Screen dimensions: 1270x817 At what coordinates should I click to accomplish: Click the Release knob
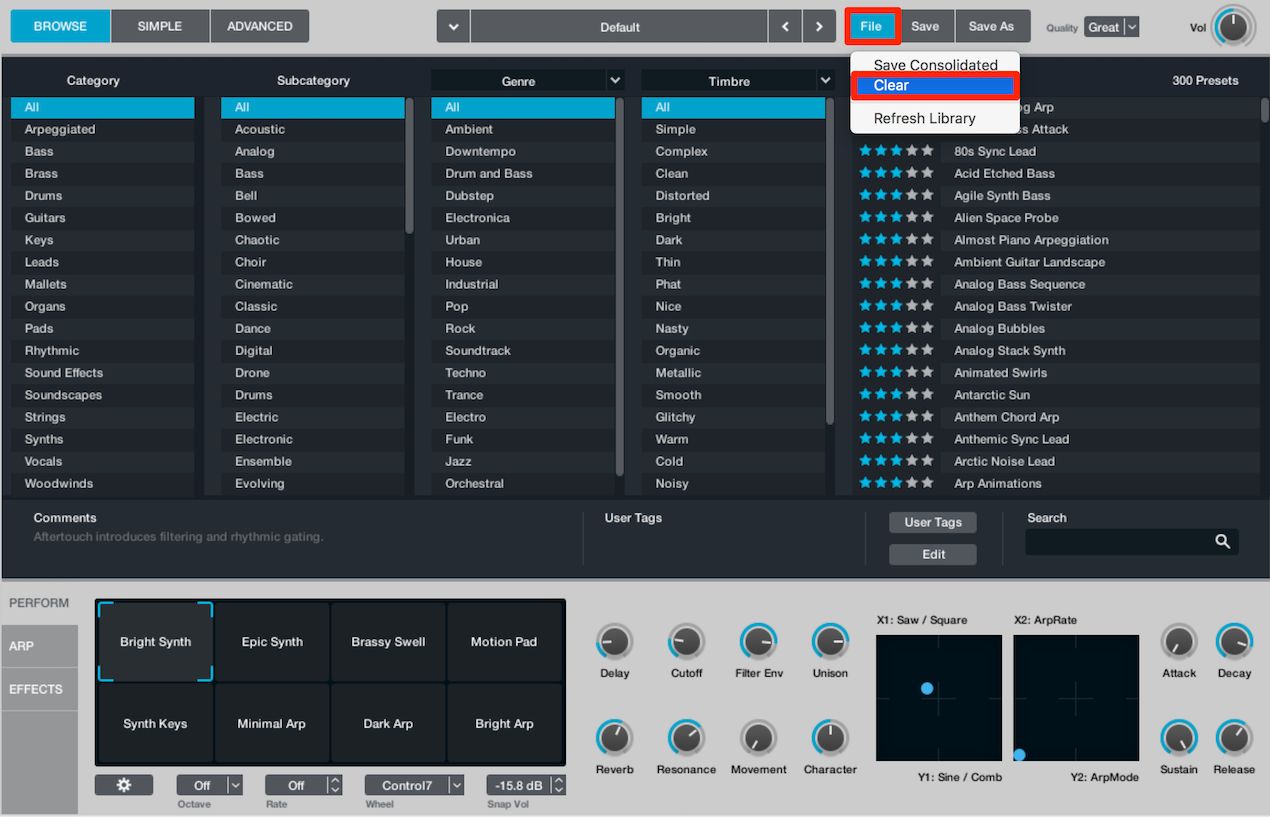pyautogui.click(x=1234, y=738)
